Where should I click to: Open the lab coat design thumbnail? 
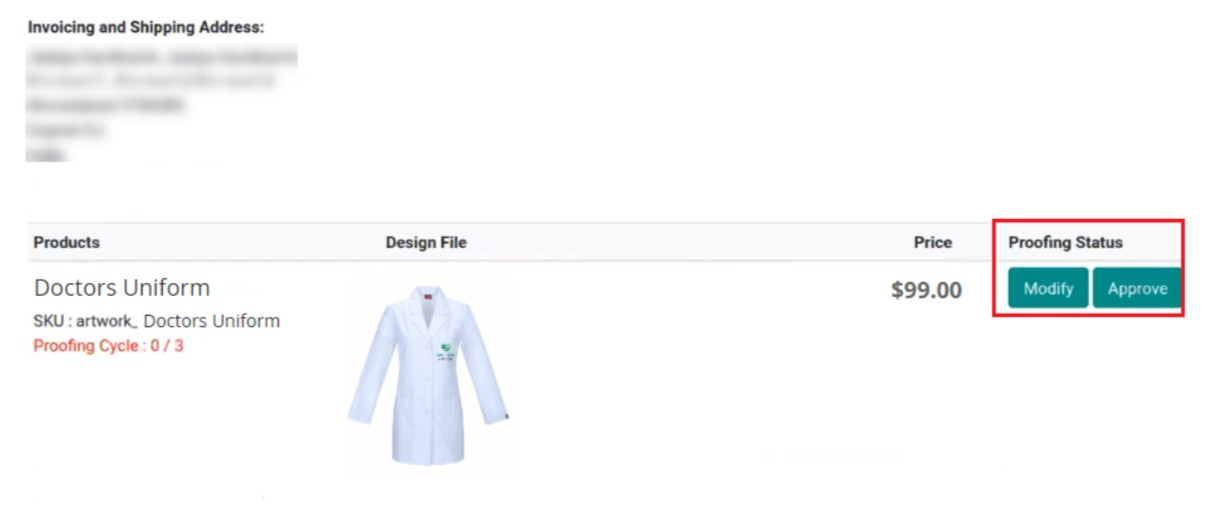(x=430, y=375)
